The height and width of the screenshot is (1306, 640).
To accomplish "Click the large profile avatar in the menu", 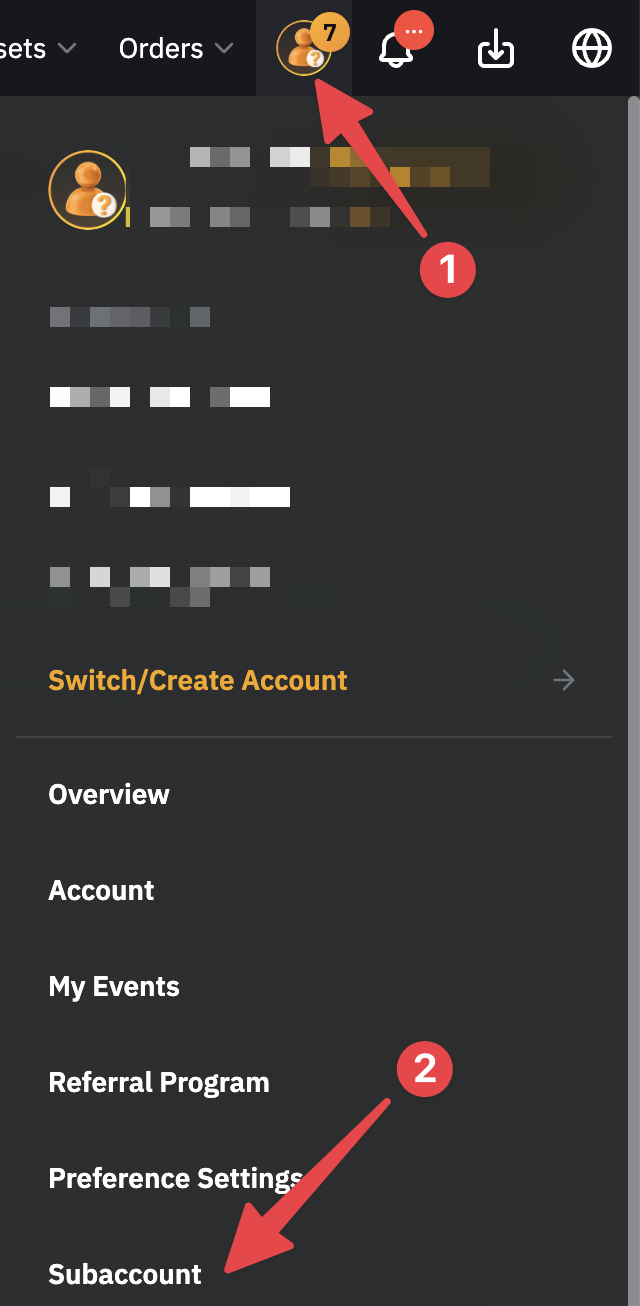I will 88,190.
